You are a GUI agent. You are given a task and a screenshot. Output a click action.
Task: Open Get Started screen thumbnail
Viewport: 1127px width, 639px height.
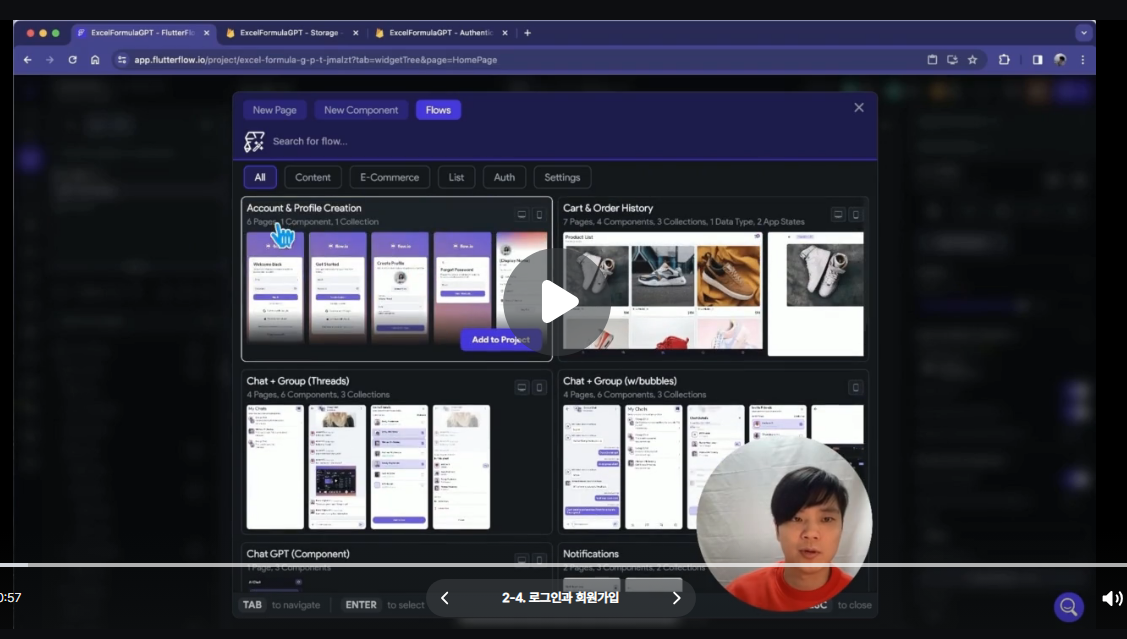point(337,288)
